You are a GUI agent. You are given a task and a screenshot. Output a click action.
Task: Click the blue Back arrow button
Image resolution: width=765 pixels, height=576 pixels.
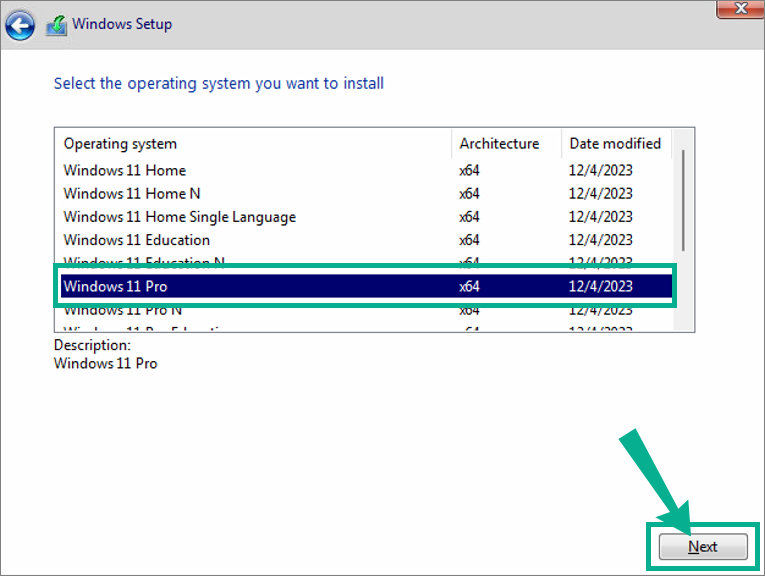point(20,25)
